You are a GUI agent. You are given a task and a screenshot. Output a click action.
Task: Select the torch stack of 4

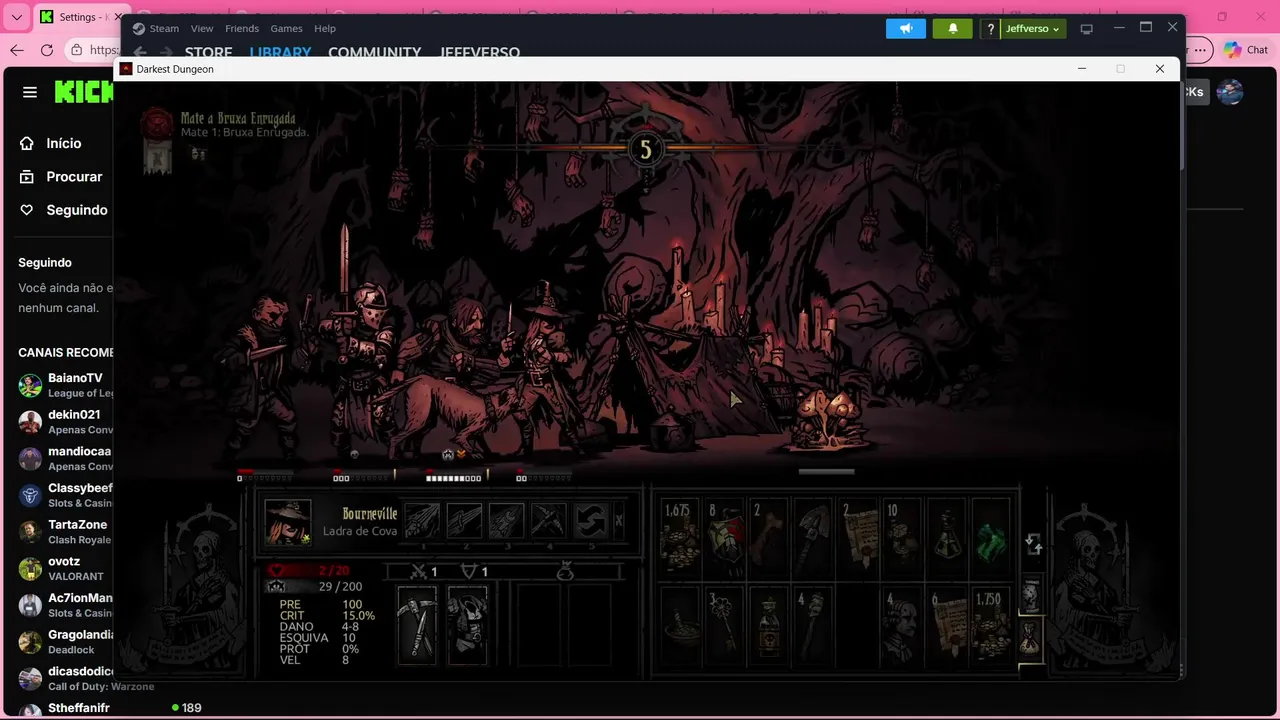[x=814, y=627]
